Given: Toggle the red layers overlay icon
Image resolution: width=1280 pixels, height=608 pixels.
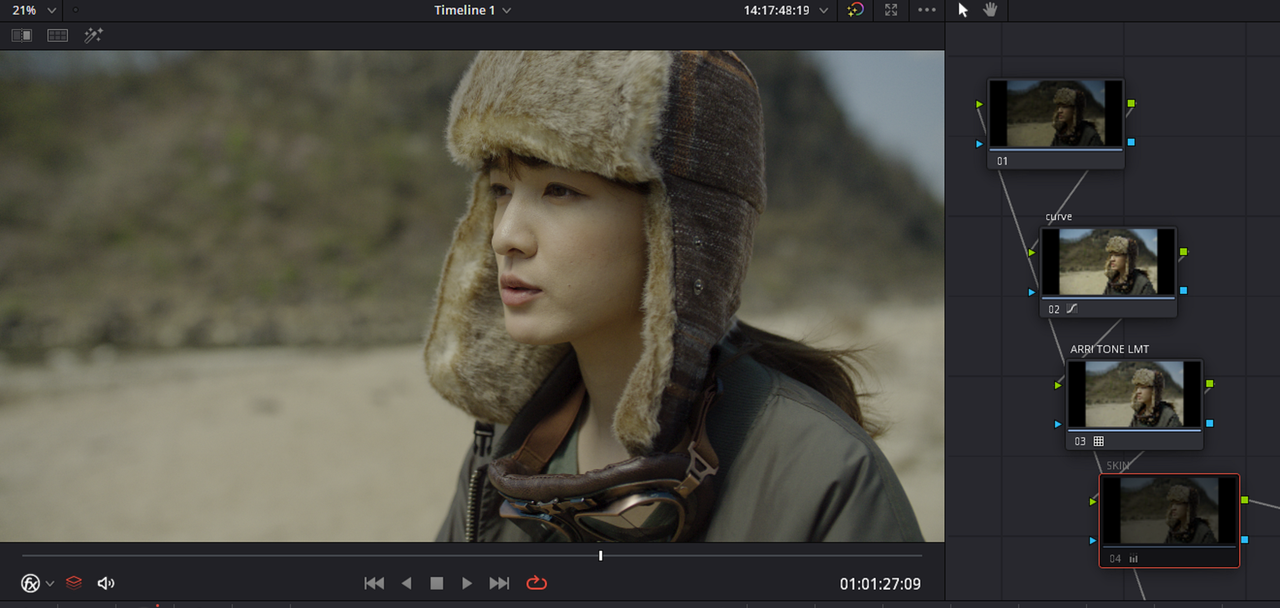Looking at the screenshot, I should tap(74, 583).
